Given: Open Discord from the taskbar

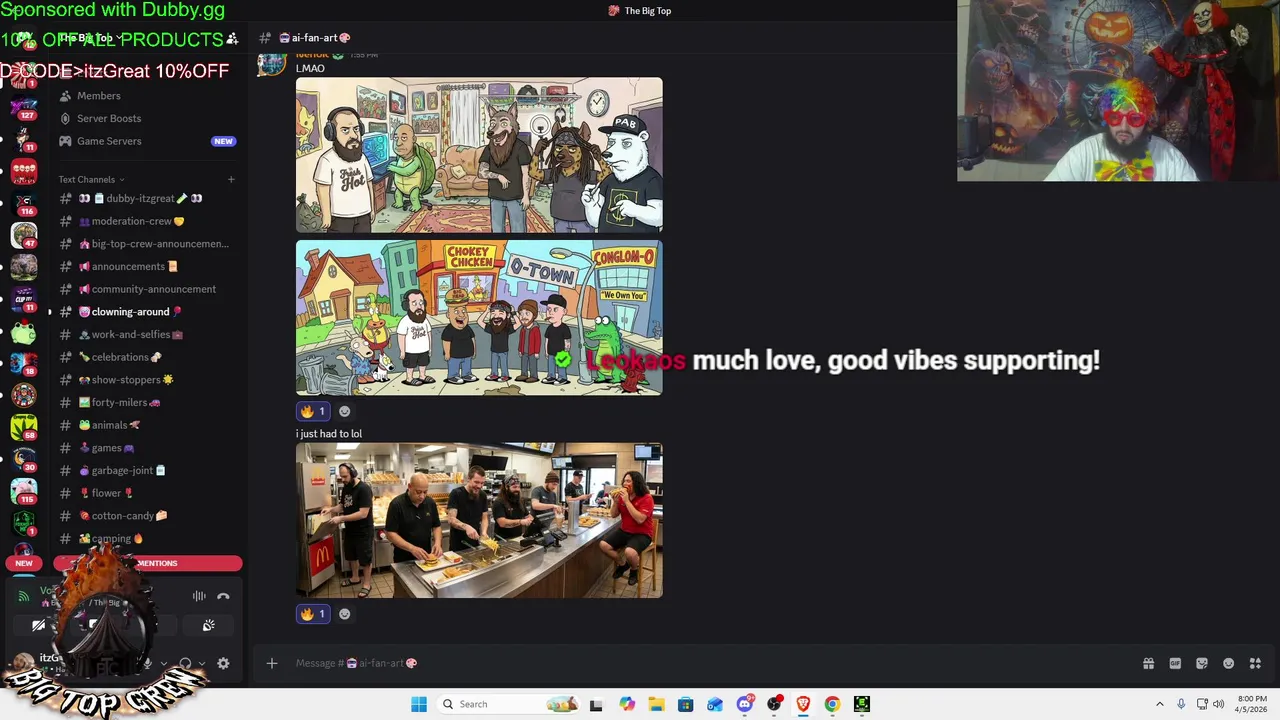Looking at the screenshot, I should tap(745, 704).
